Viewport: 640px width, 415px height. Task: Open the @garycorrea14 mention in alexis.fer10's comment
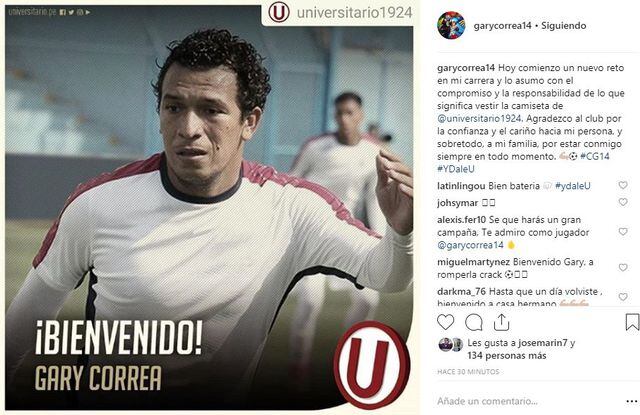(x=470, y=245)
